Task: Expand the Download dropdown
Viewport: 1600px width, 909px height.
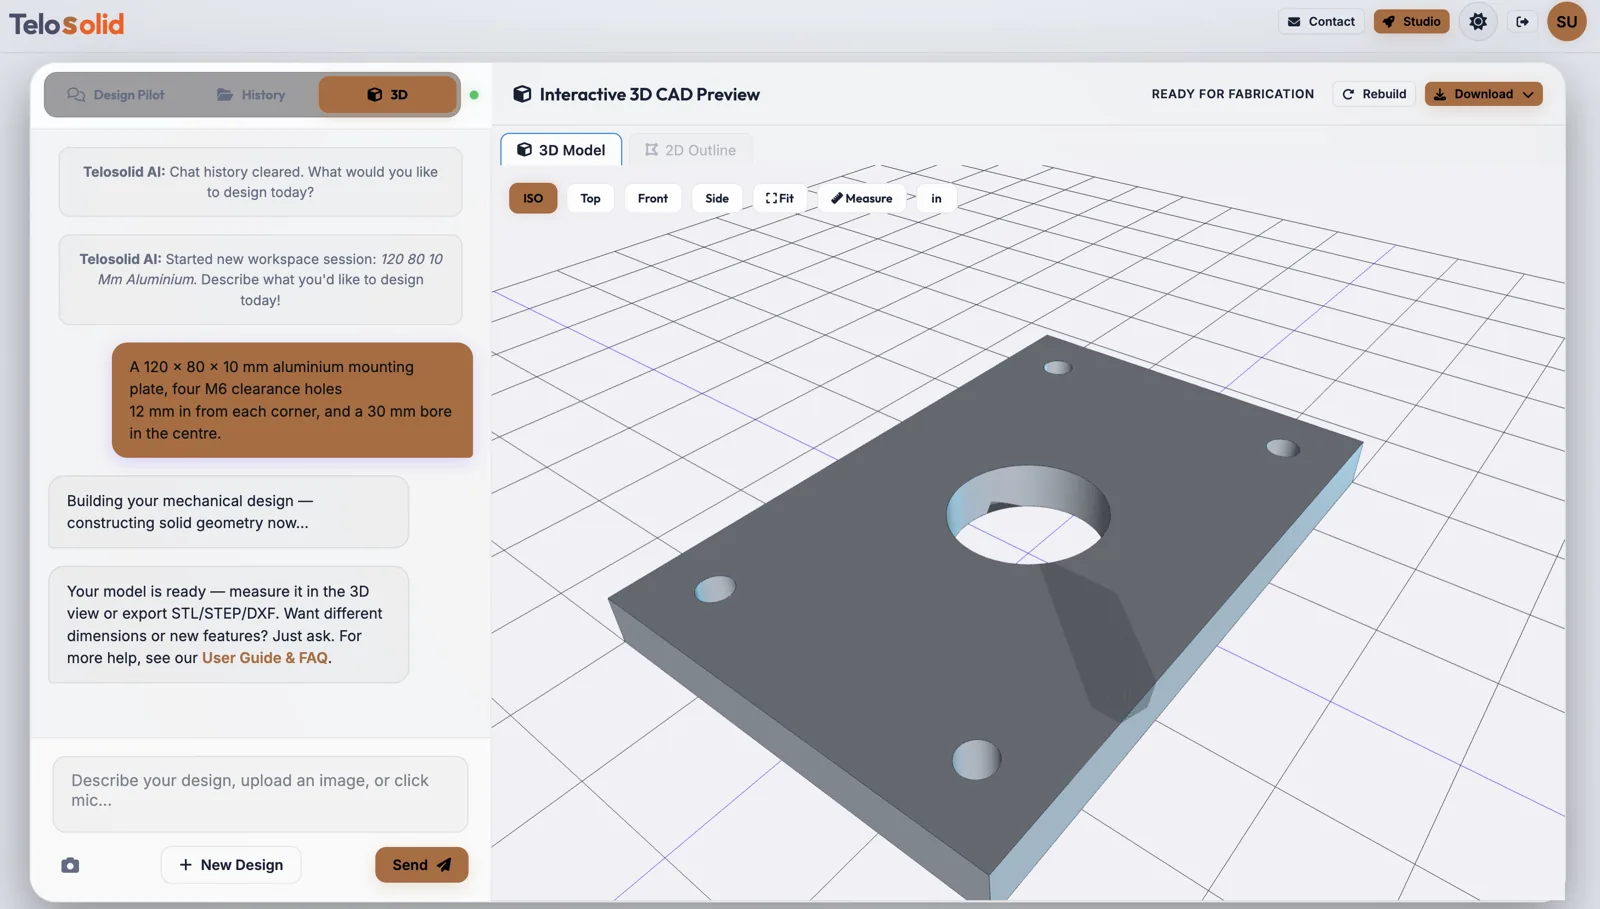Action: [1483, 94]
